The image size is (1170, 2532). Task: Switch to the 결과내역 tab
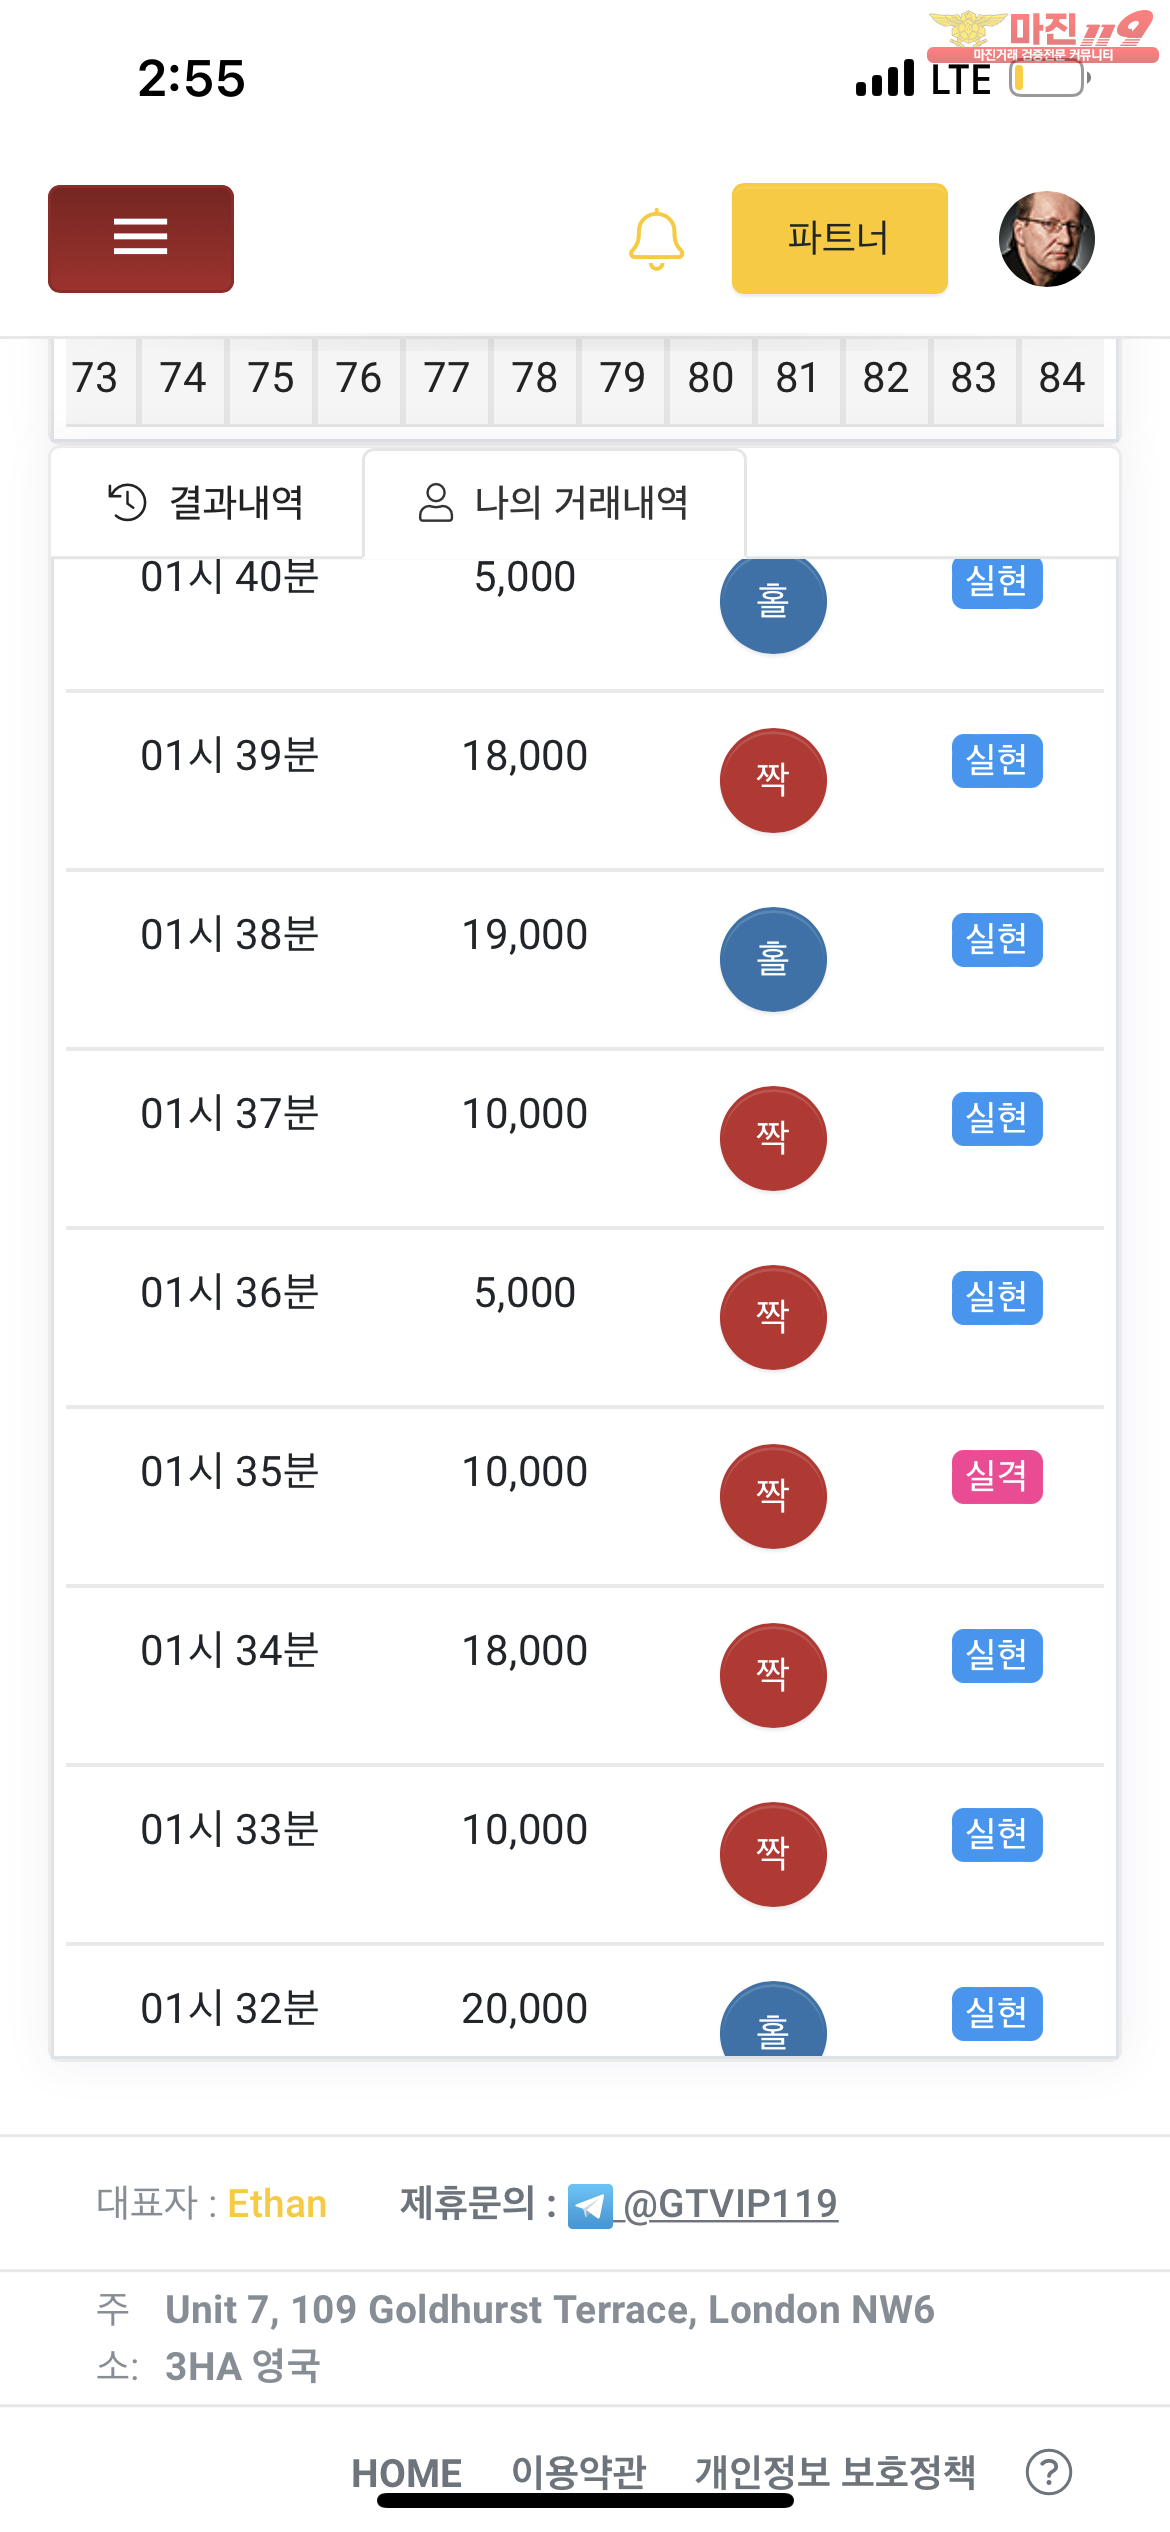207,502
